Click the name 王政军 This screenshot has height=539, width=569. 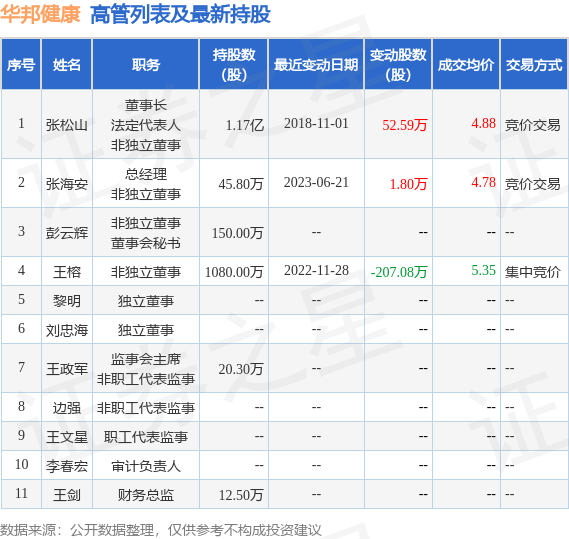[67, 369]
